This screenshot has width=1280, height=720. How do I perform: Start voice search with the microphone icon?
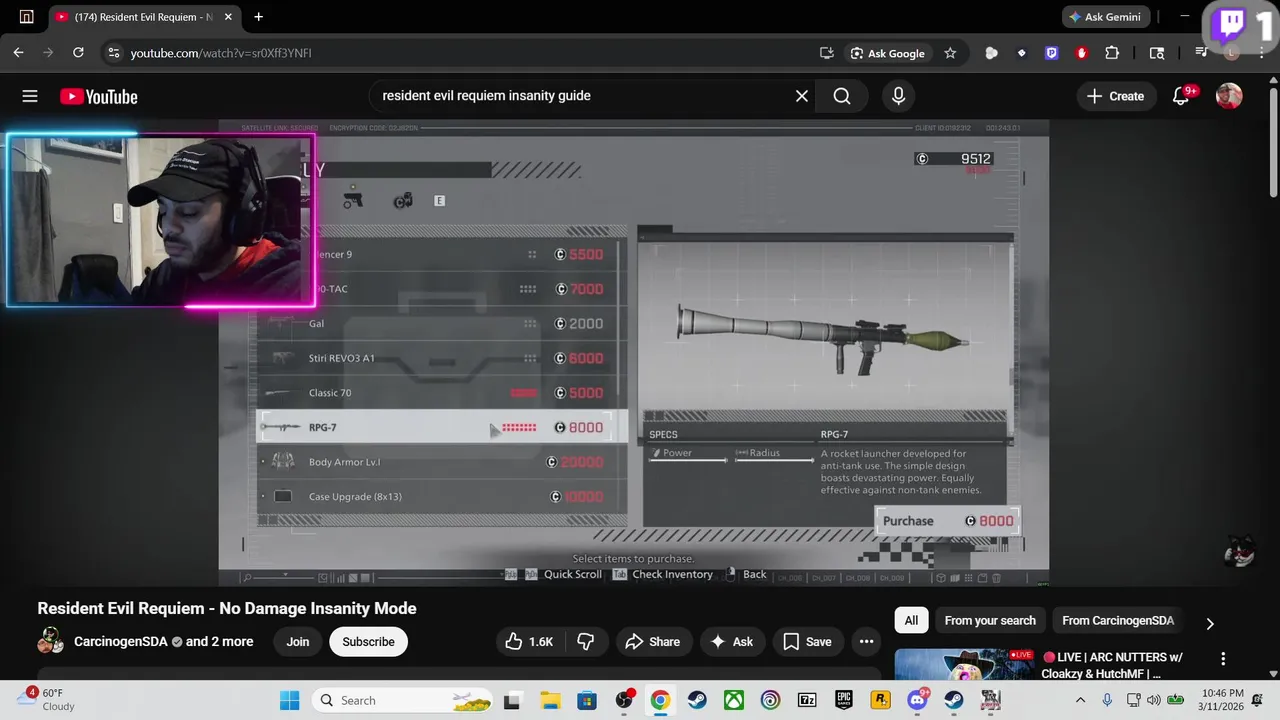(898, 96)
